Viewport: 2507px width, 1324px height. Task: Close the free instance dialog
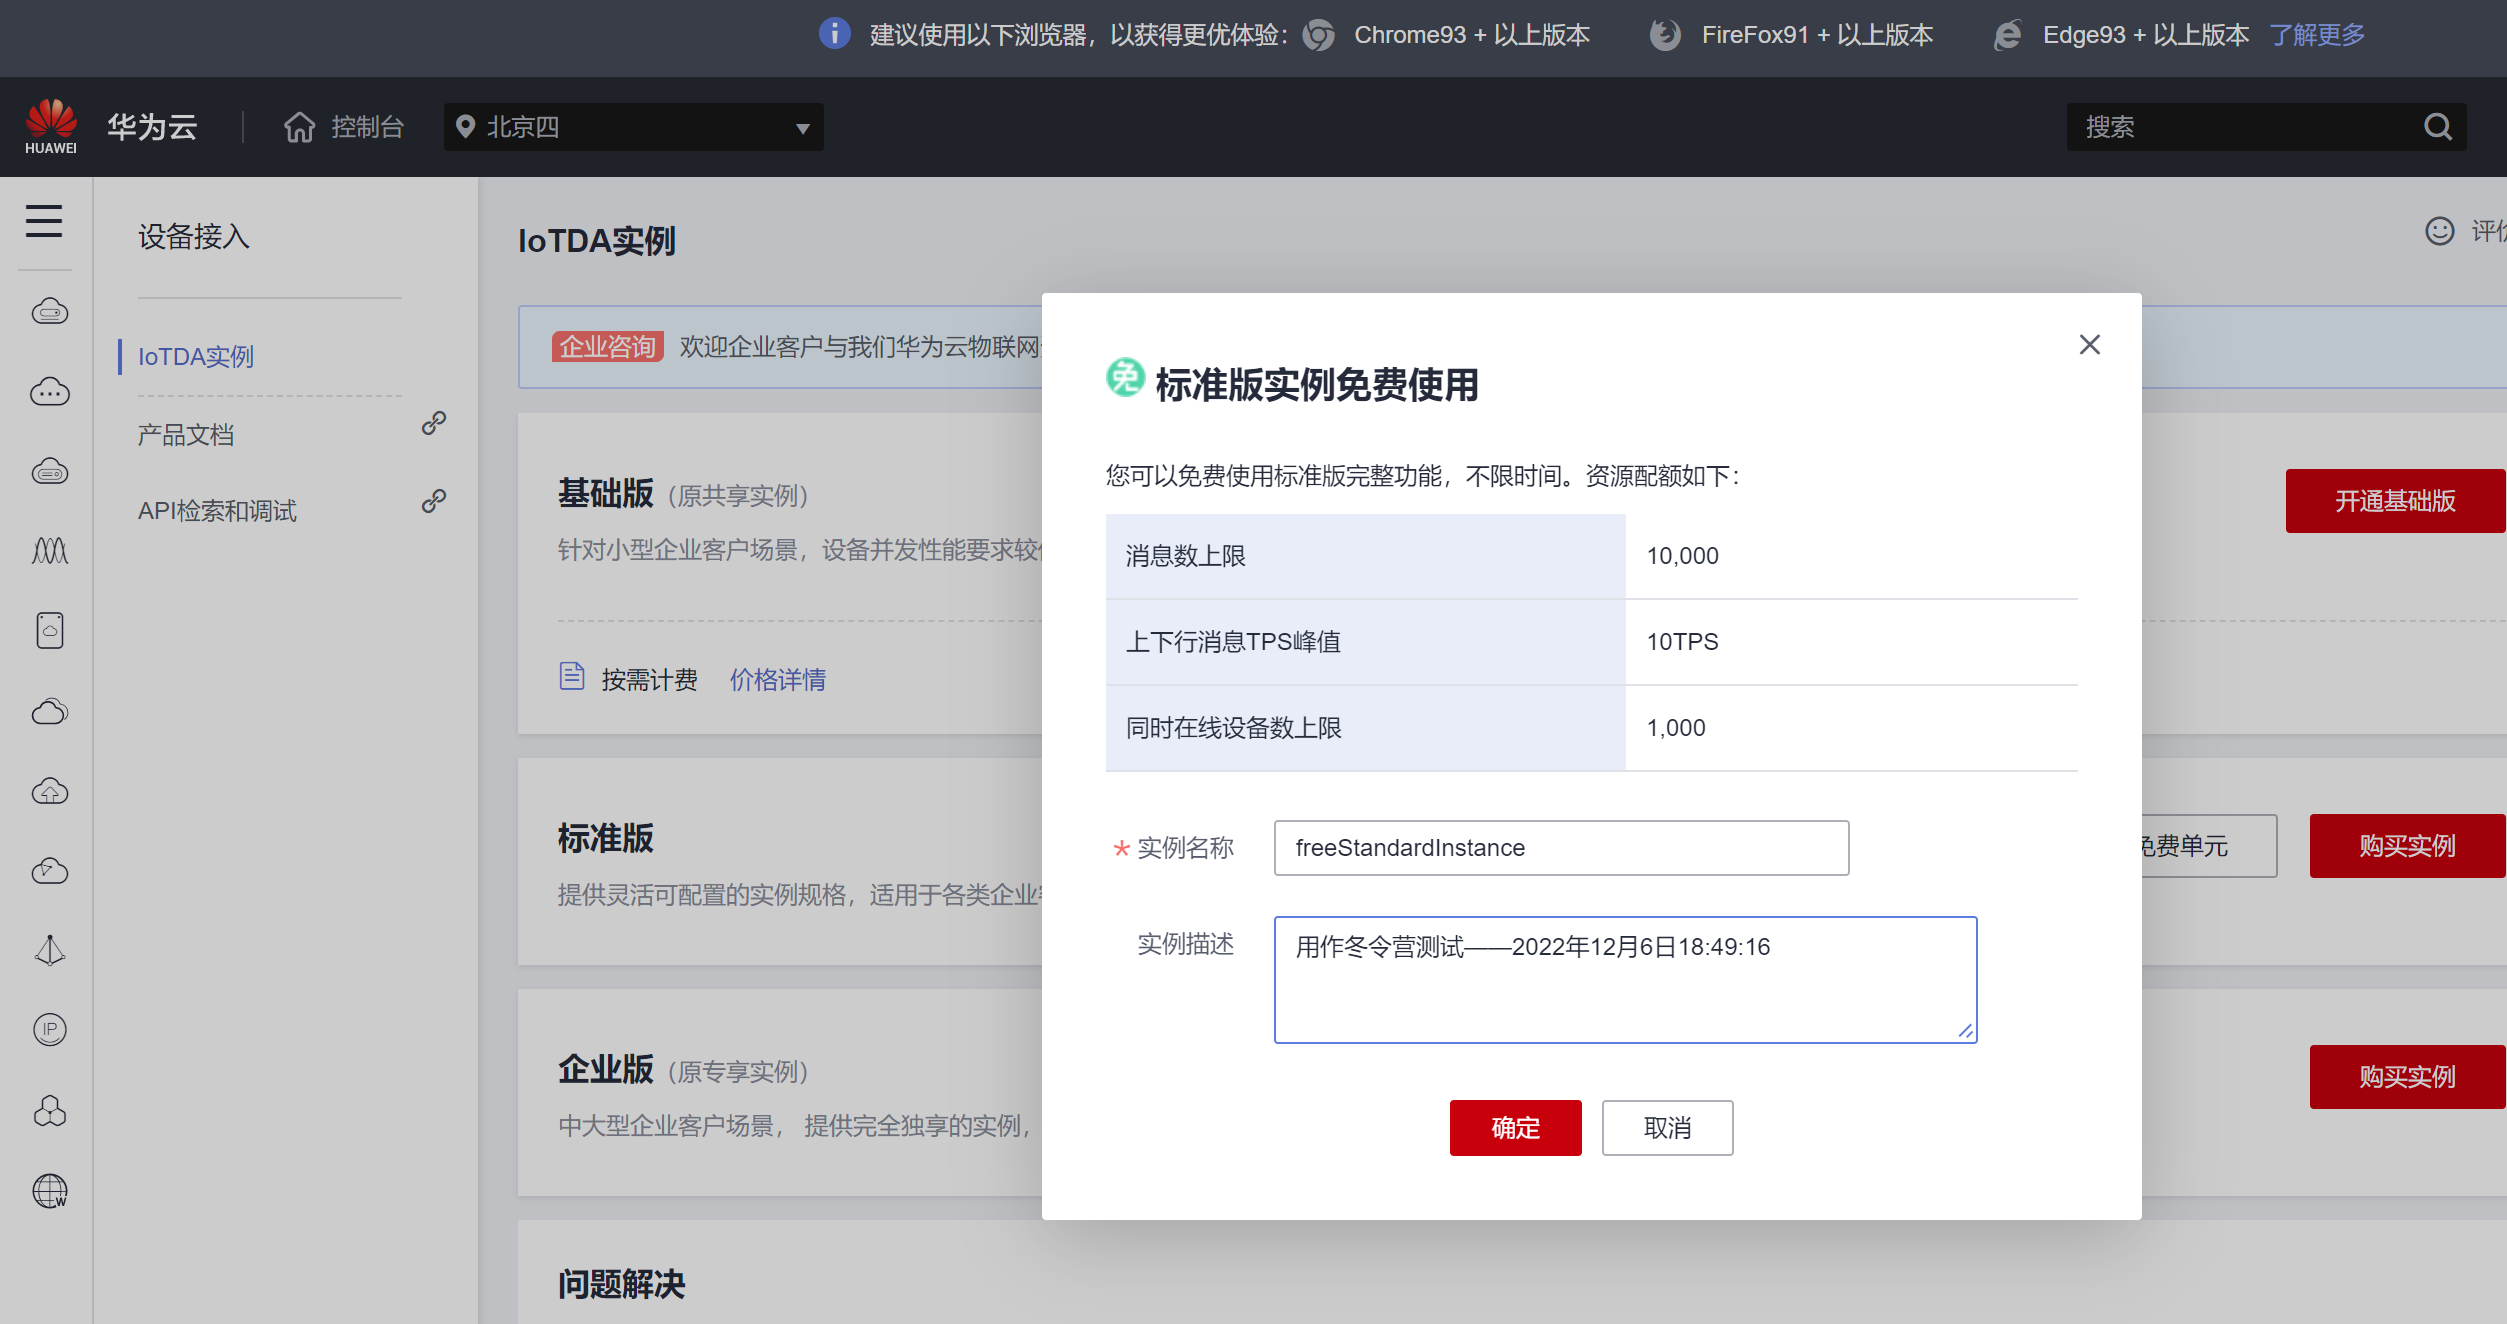[2089, 345]
